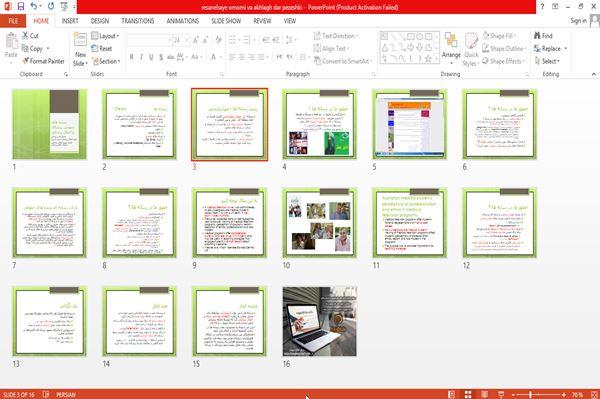Viewport: 600px width, 399px height.
Task: Expand the Layout dropdown
Action: point(105,36)
